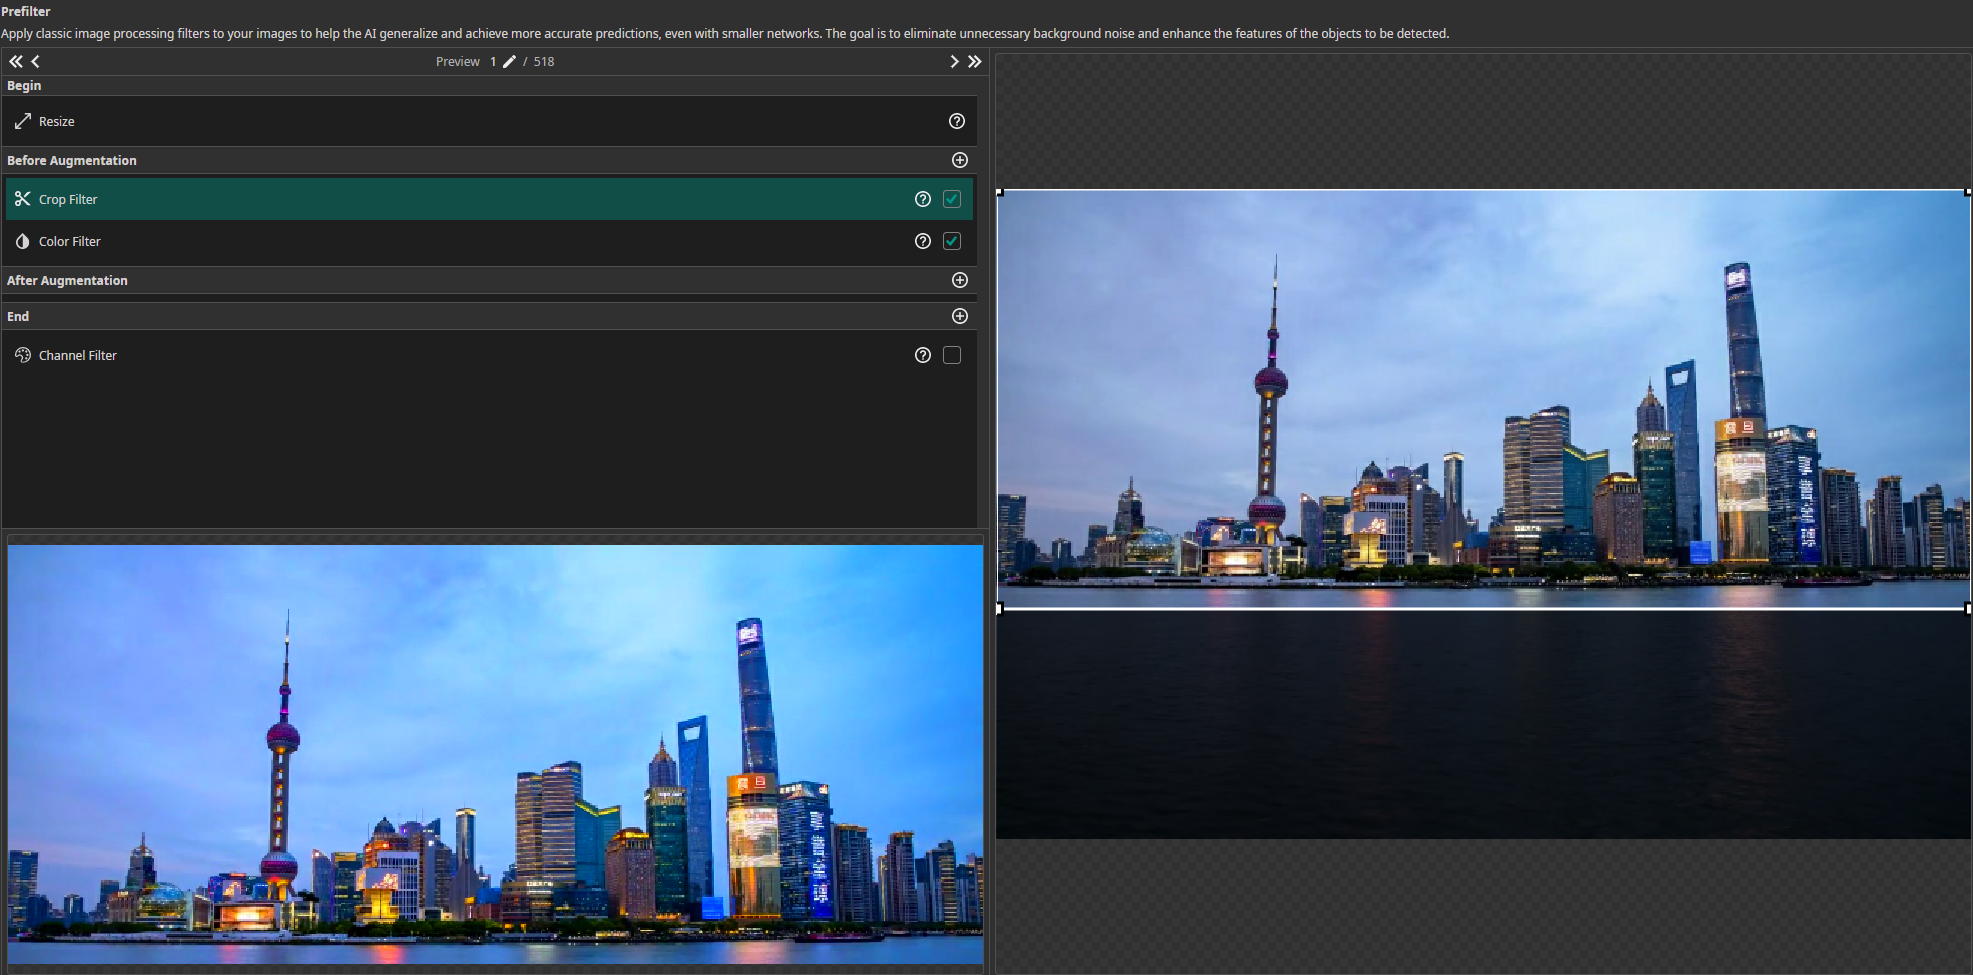The width and height of the screenshot is (1973, 975).
Task: Skip back to the first preview image
Action: click(x=14, y=61)
